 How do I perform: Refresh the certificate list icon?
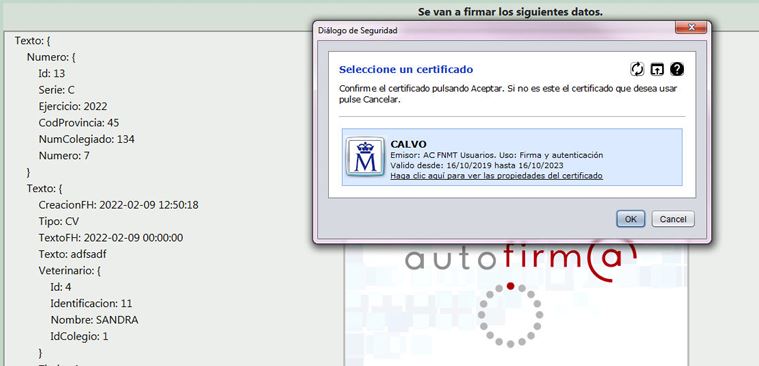click(x=638, y=69)
